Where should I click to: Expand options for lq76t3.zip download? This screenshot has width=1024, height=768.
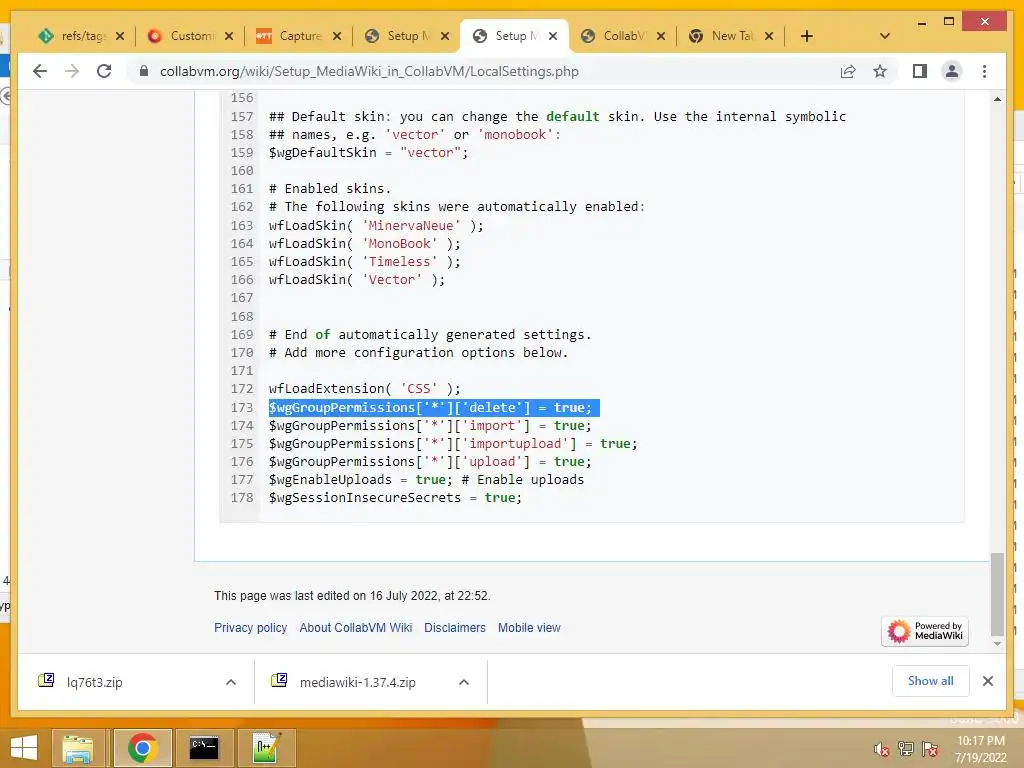[x=231, y=682]
